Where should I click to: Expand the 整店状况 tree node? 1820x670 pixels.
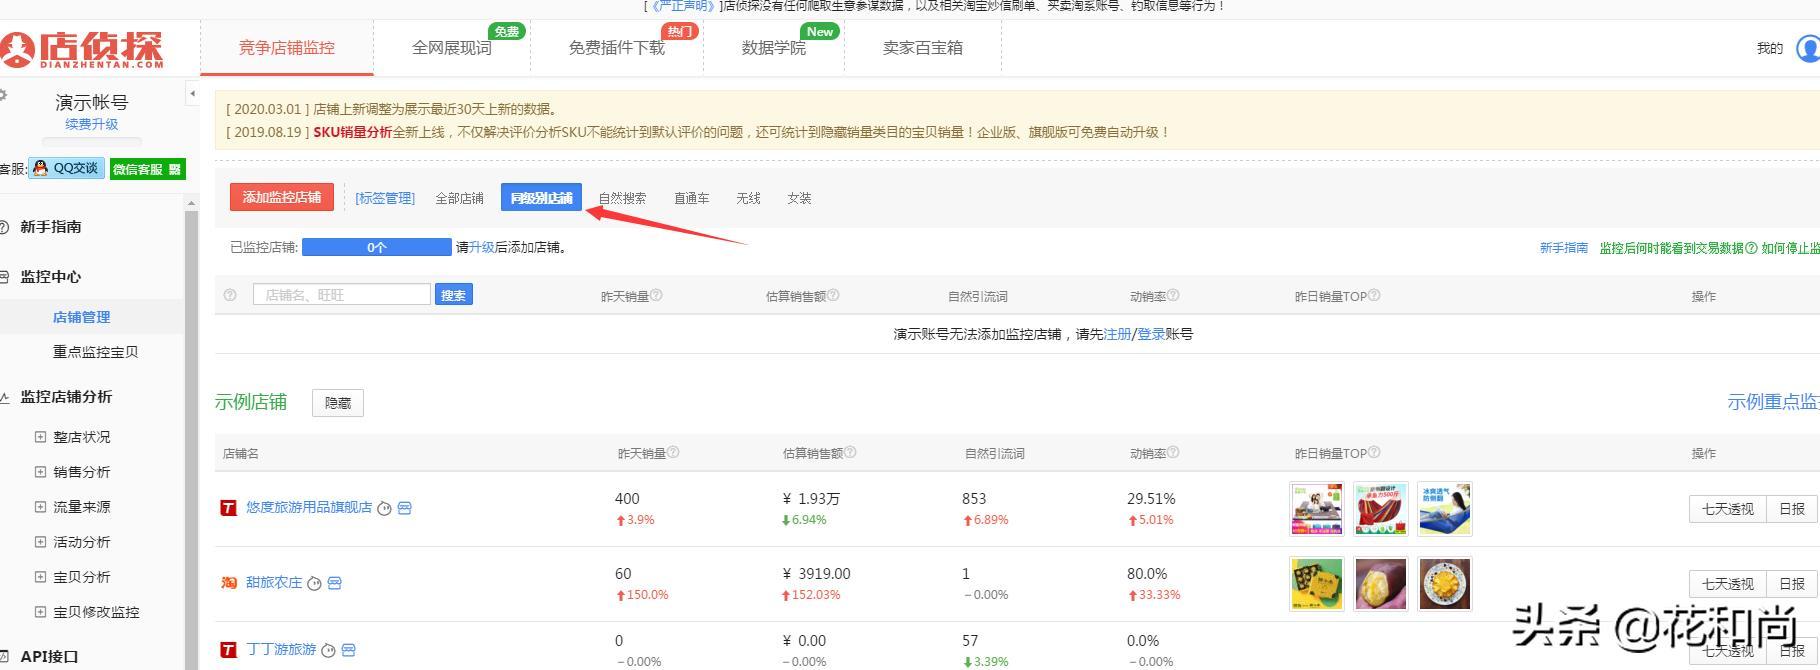40,436
